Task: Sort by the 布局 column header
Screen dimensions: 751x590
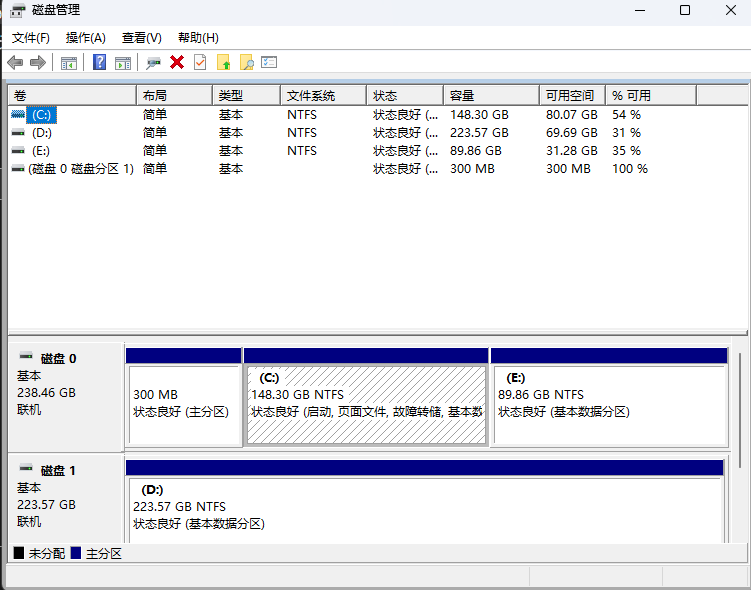Action: 175,95
